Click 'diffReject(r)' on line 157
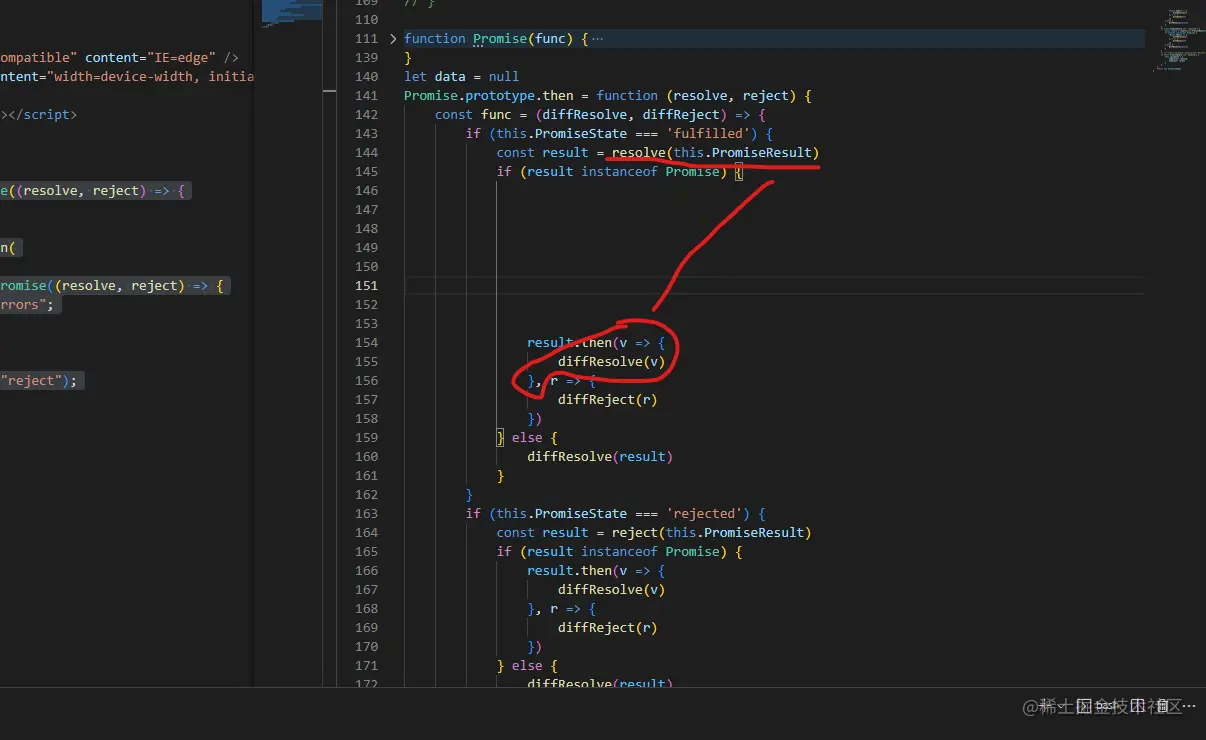The height and width of the screenshot is (740, 1206). 607,400
